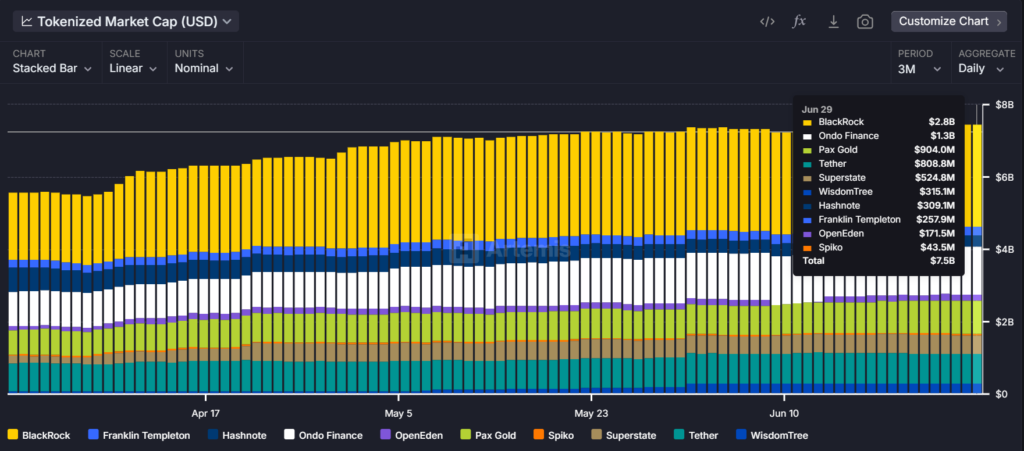Click the Jun 29 tooltip date
1024x451 pixels.
(816, 109)
